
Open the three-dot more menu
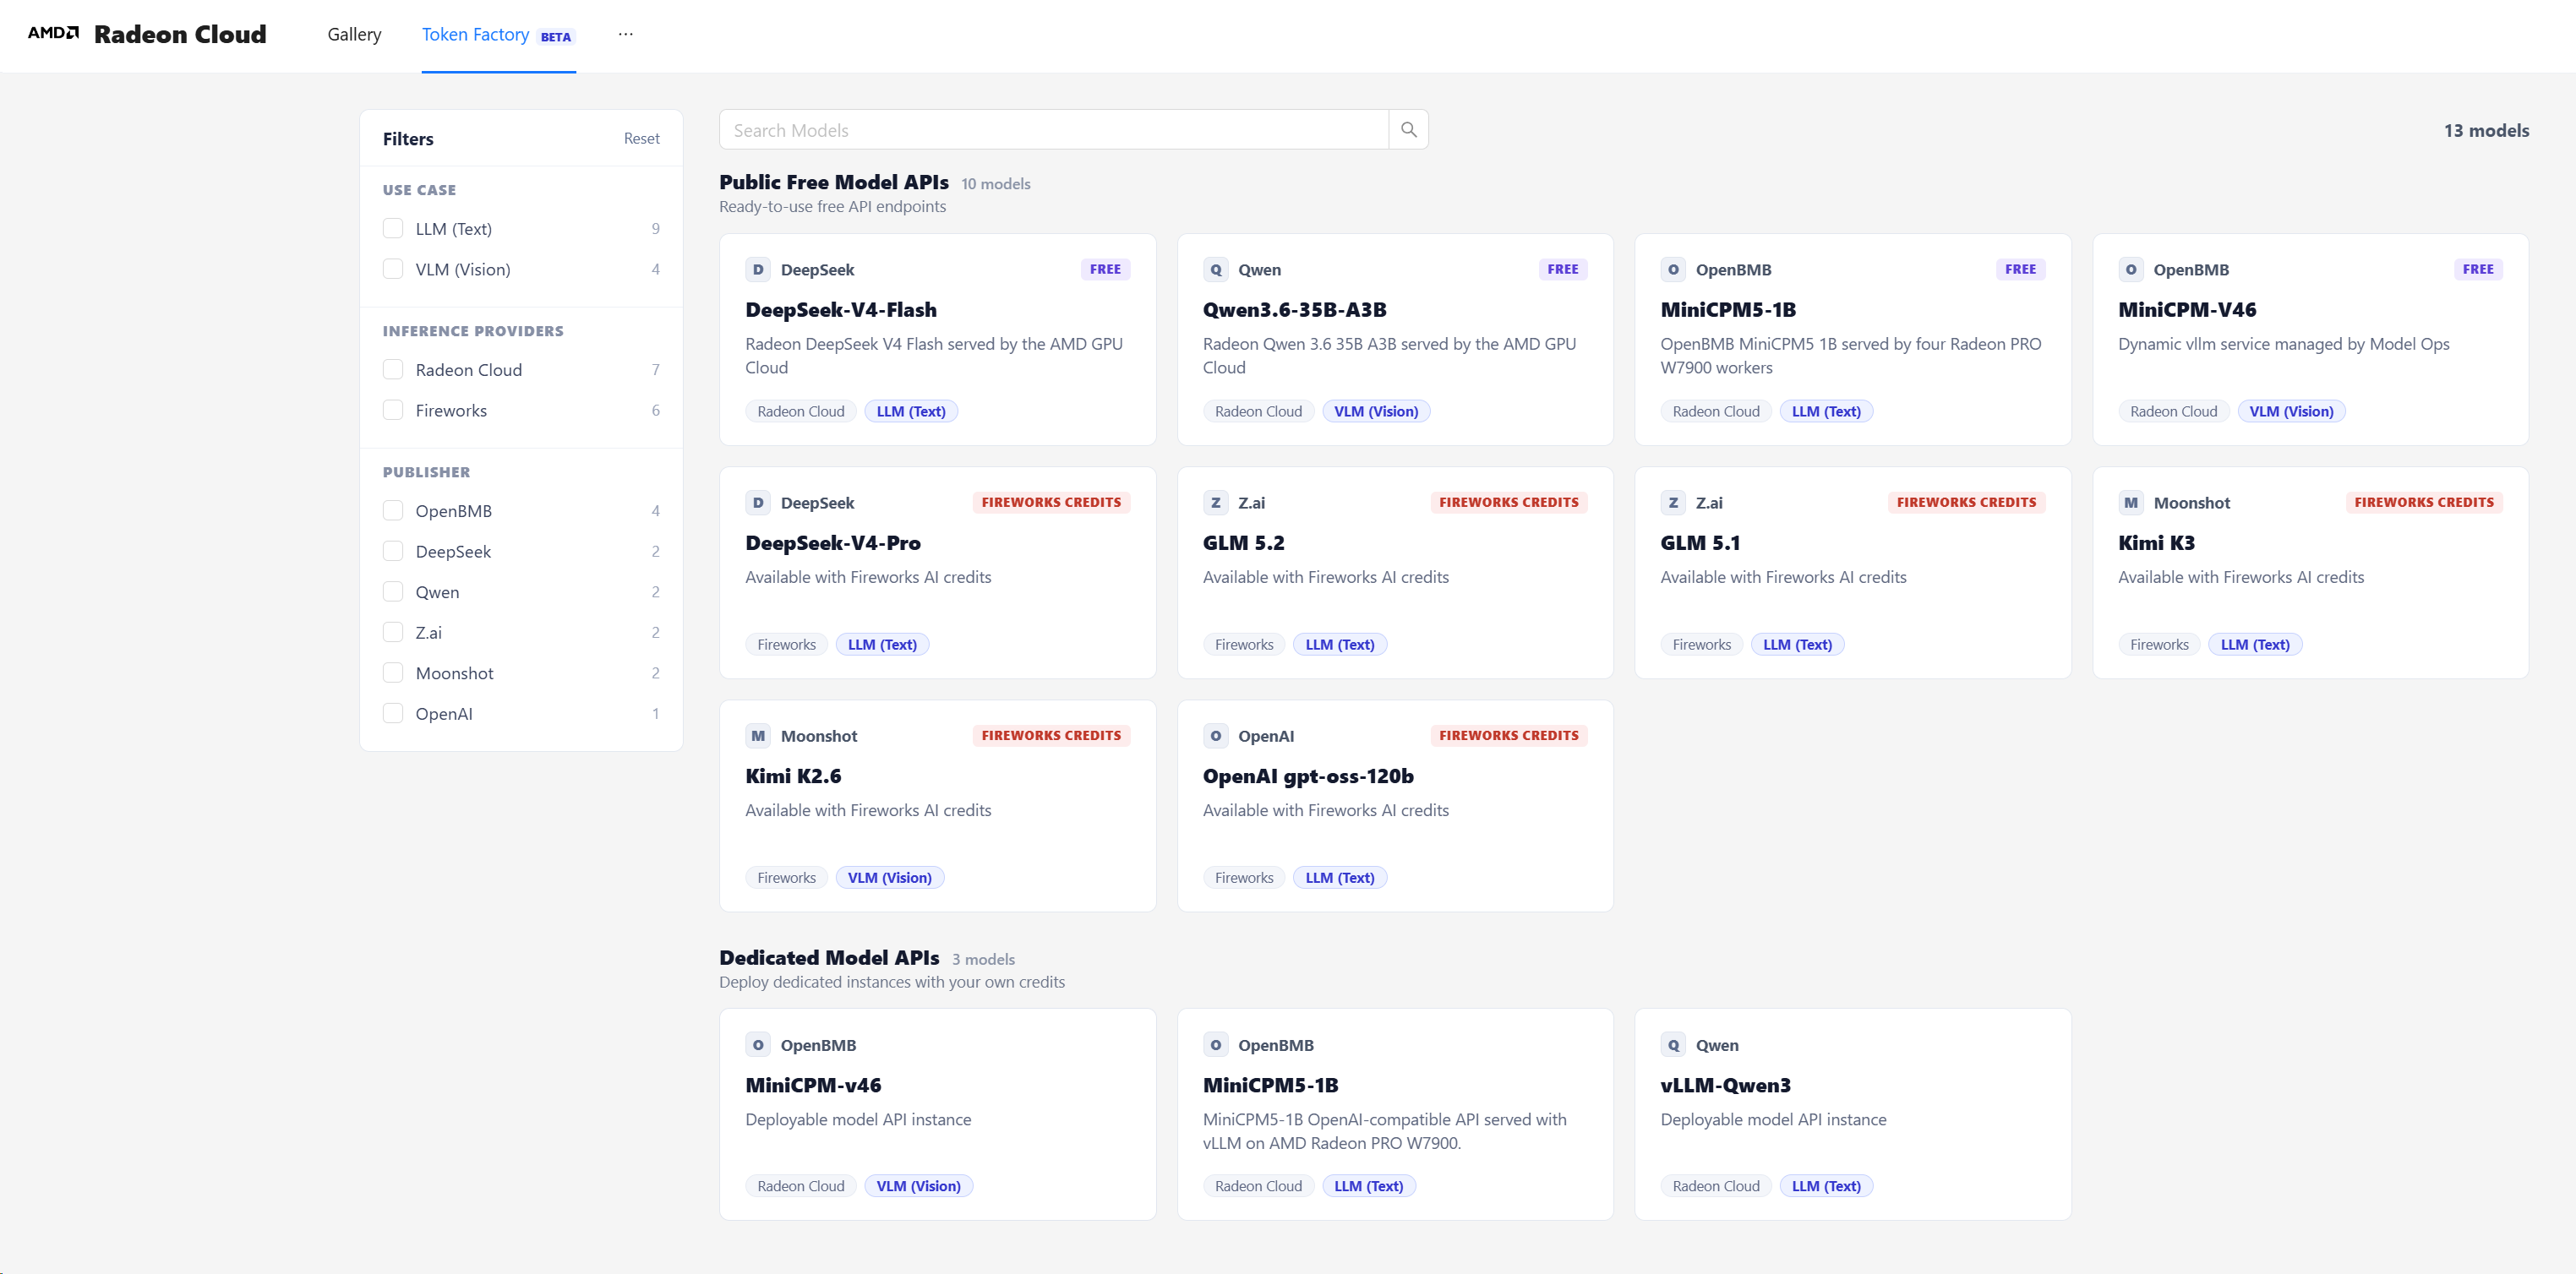[625, 34]
